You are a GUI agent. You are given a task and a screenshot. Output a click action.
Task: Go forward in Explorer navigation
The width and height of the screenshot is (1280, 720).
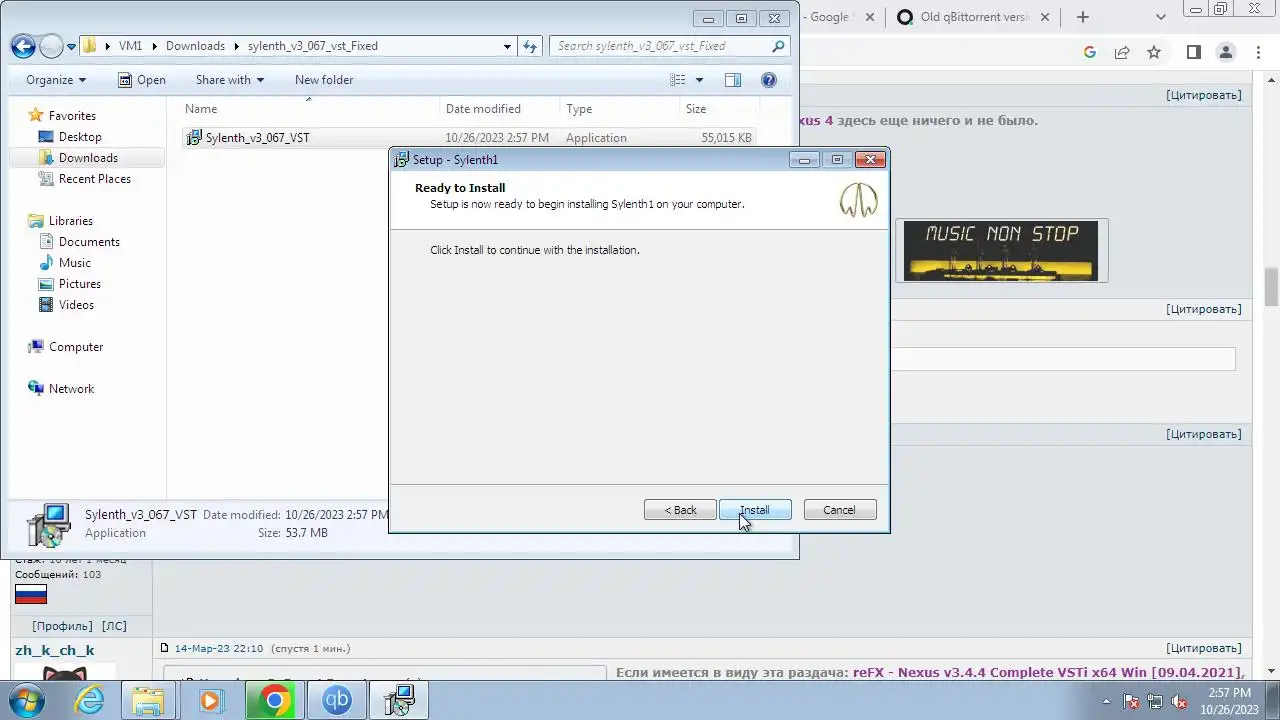click(51, 46)
